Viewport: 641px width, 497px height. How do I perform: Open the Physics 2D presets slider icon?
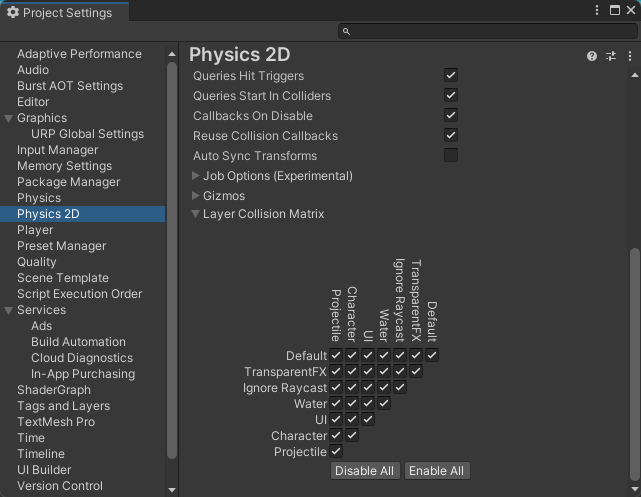611,56
